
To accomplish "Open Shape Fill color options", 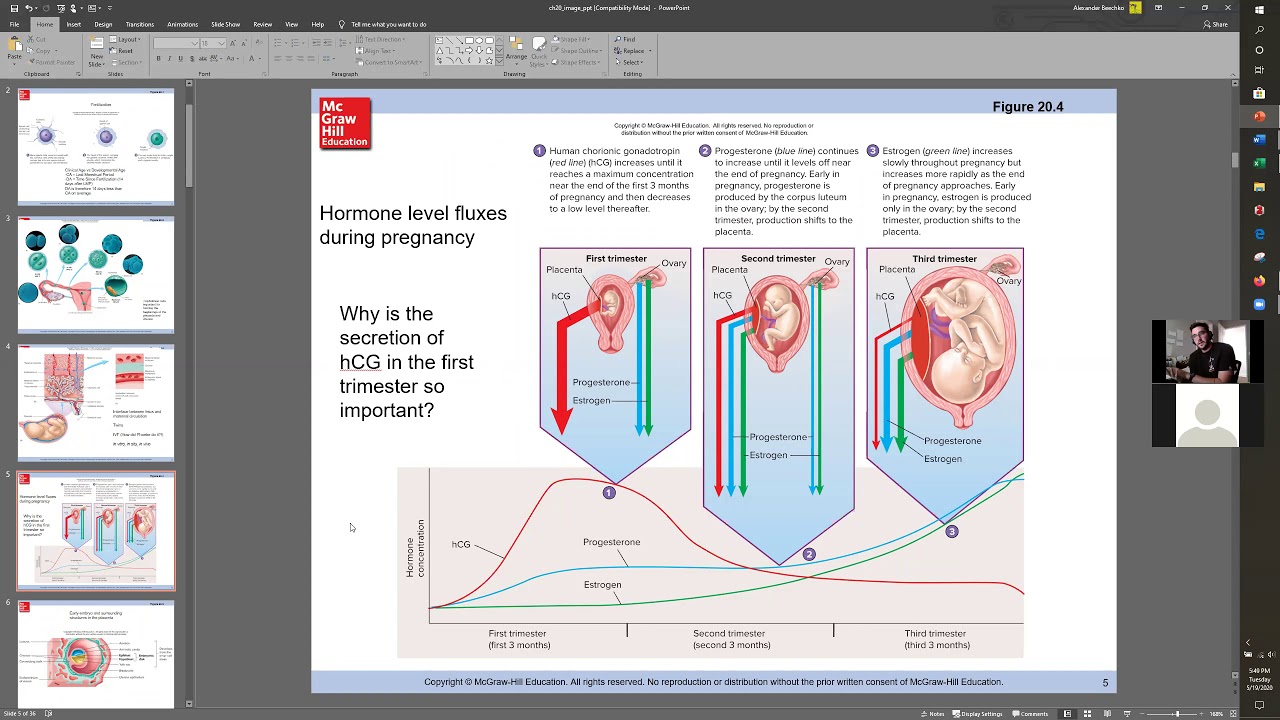I will (573, 39).
